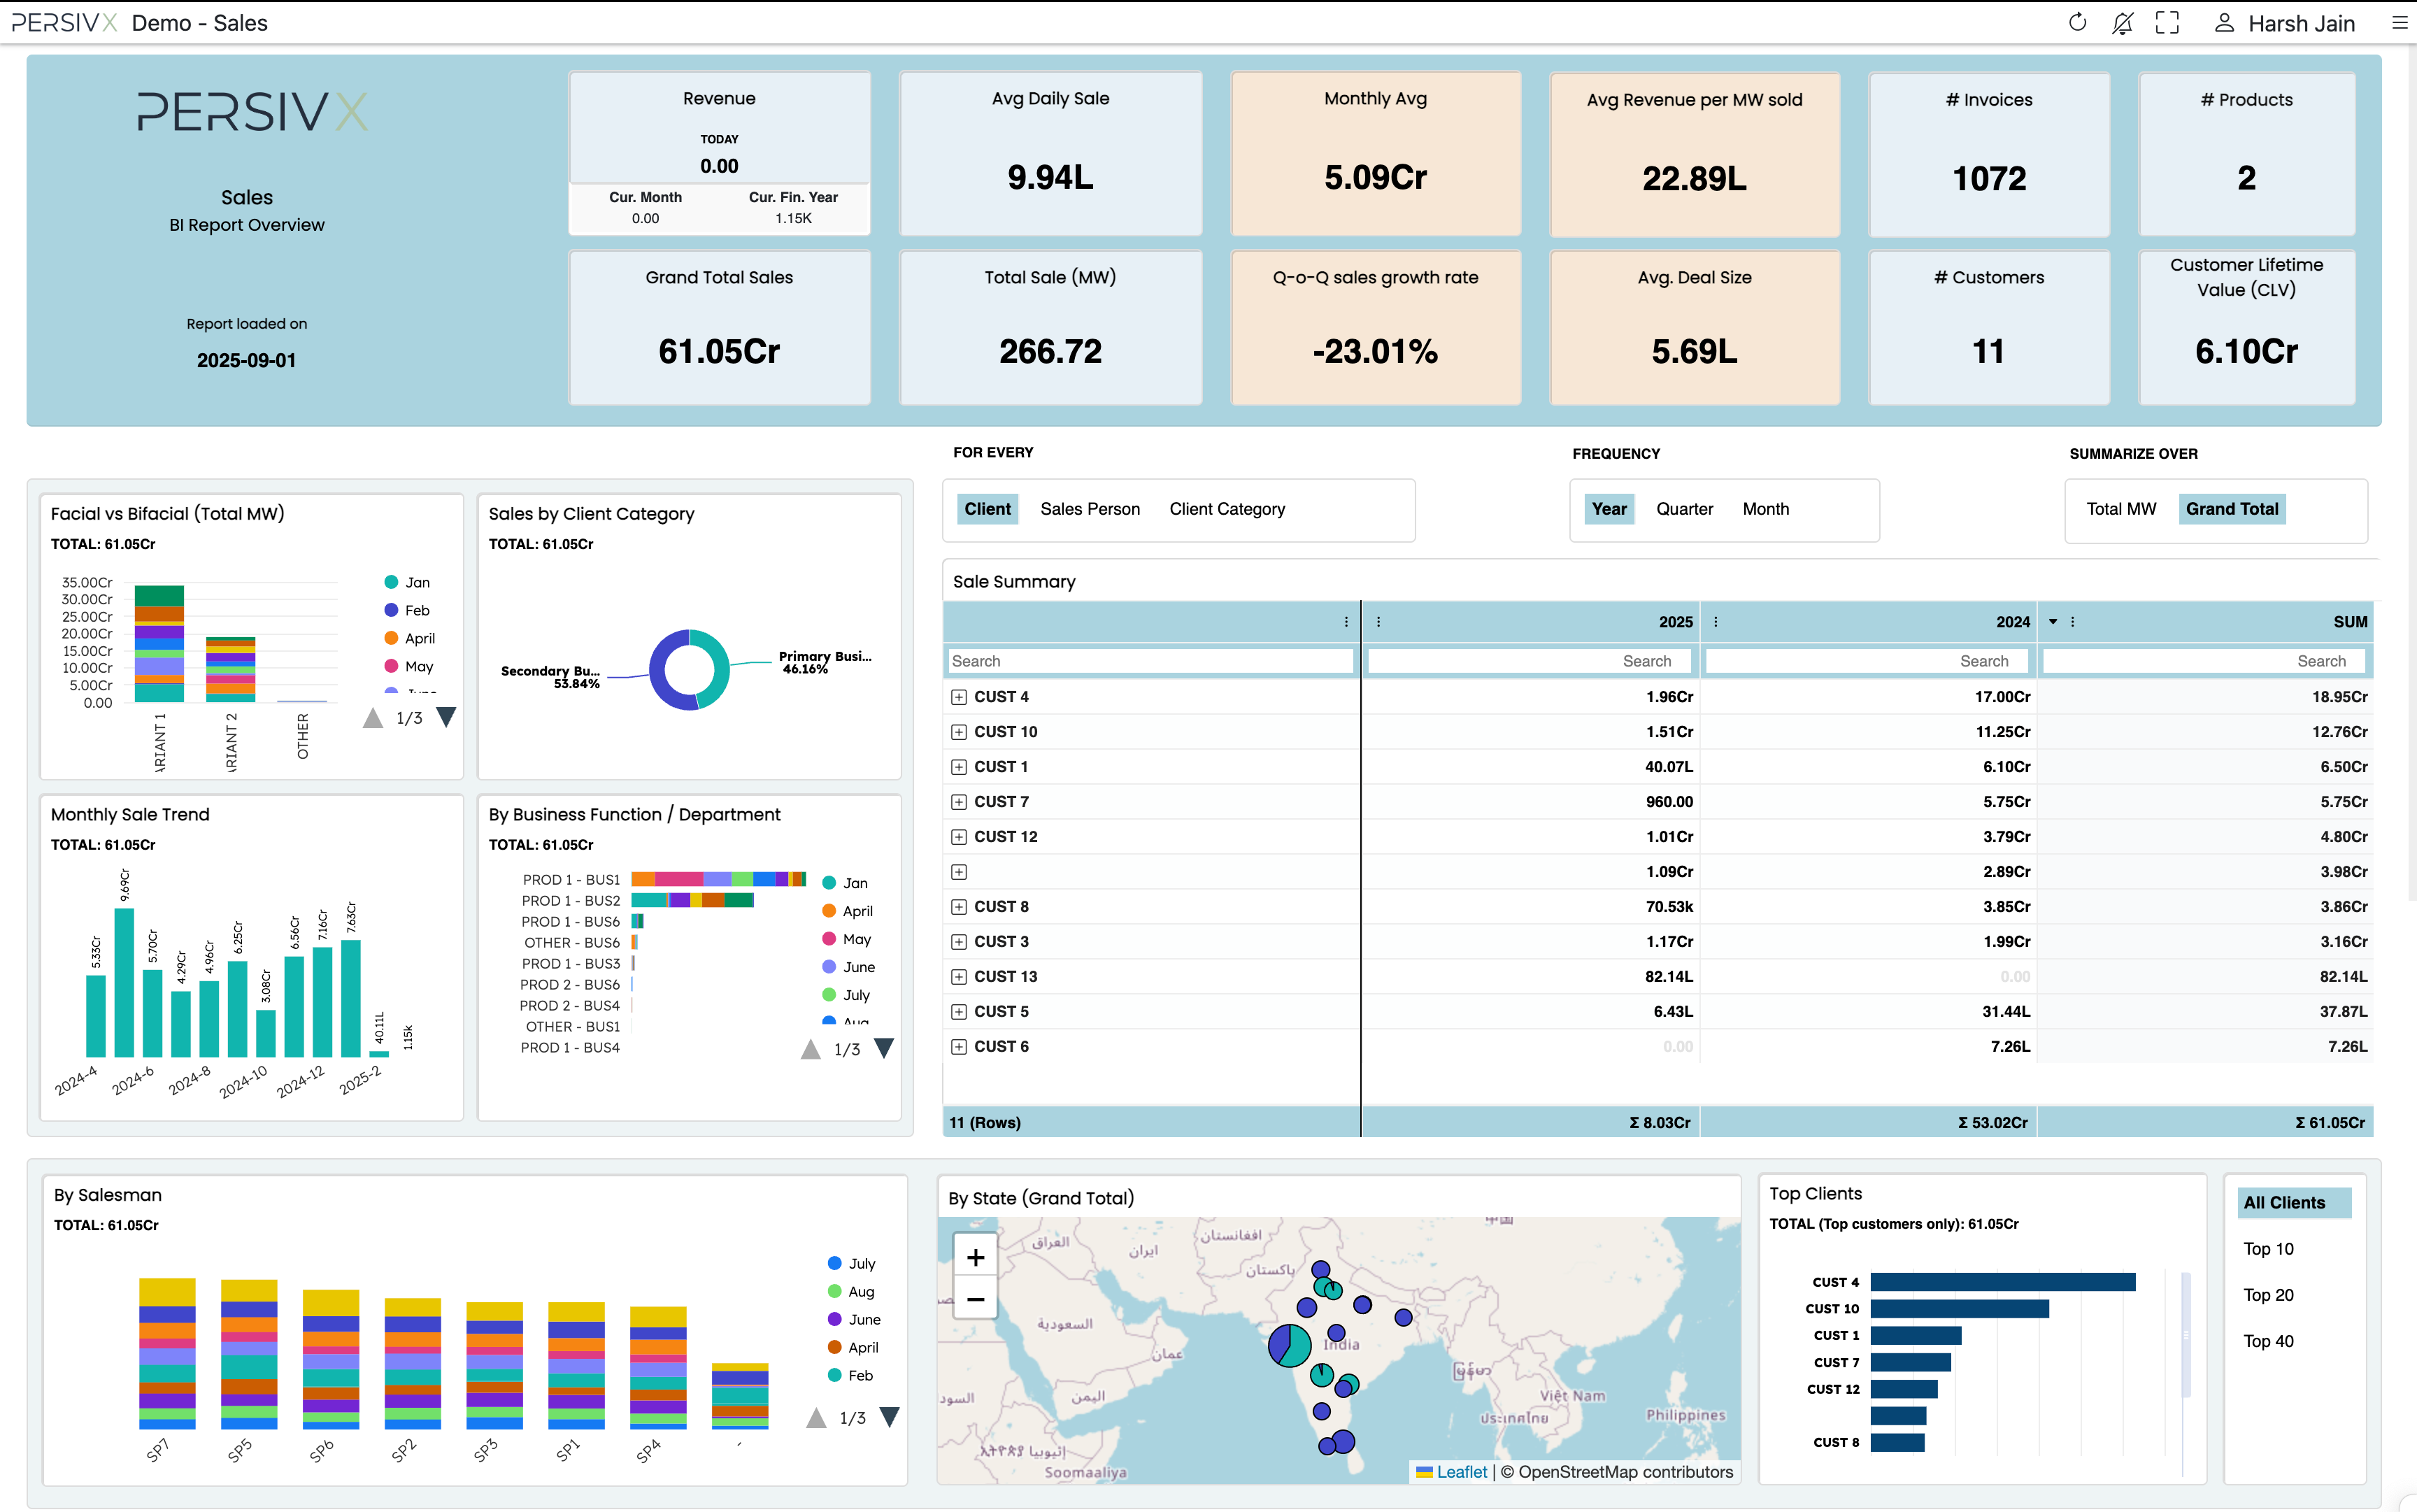Expand the CUST 10 row
This screenshot has width=2417, height=1512.
pyautogui.click(x=958, y=732)
